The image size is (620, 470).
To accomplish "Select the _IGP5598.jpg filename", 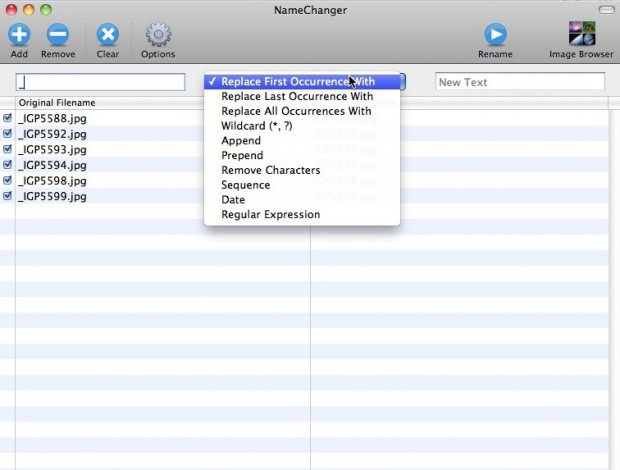I will [x=52, y=181].
